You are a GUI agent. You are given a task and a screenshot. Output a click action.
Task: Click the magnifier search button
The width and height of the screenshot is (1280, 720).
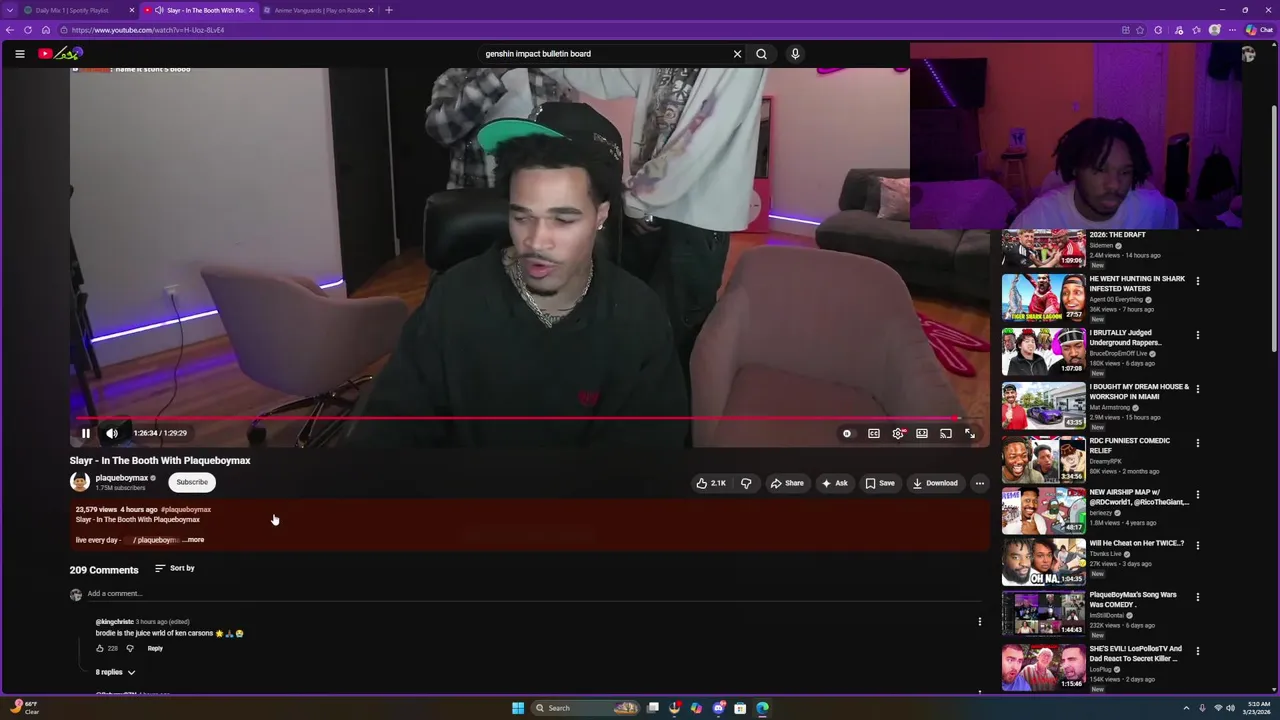(x=761, y=54)
